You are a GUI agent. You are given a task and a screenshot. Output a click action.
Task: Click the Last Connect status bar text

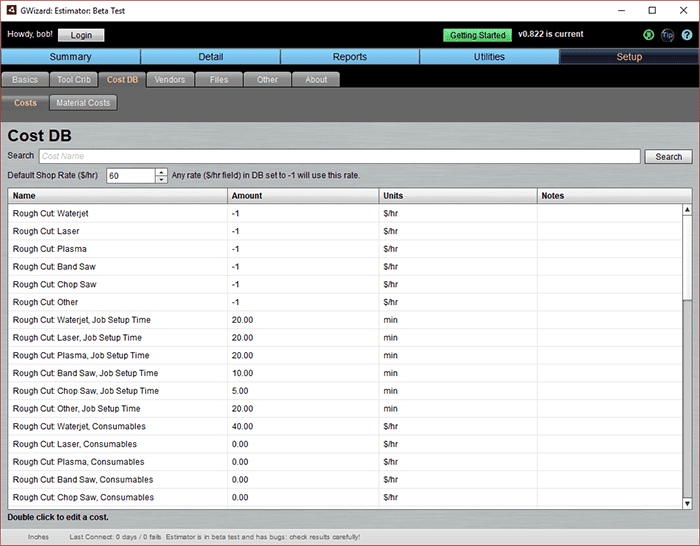pyautogui.click(x=115, y=537)
